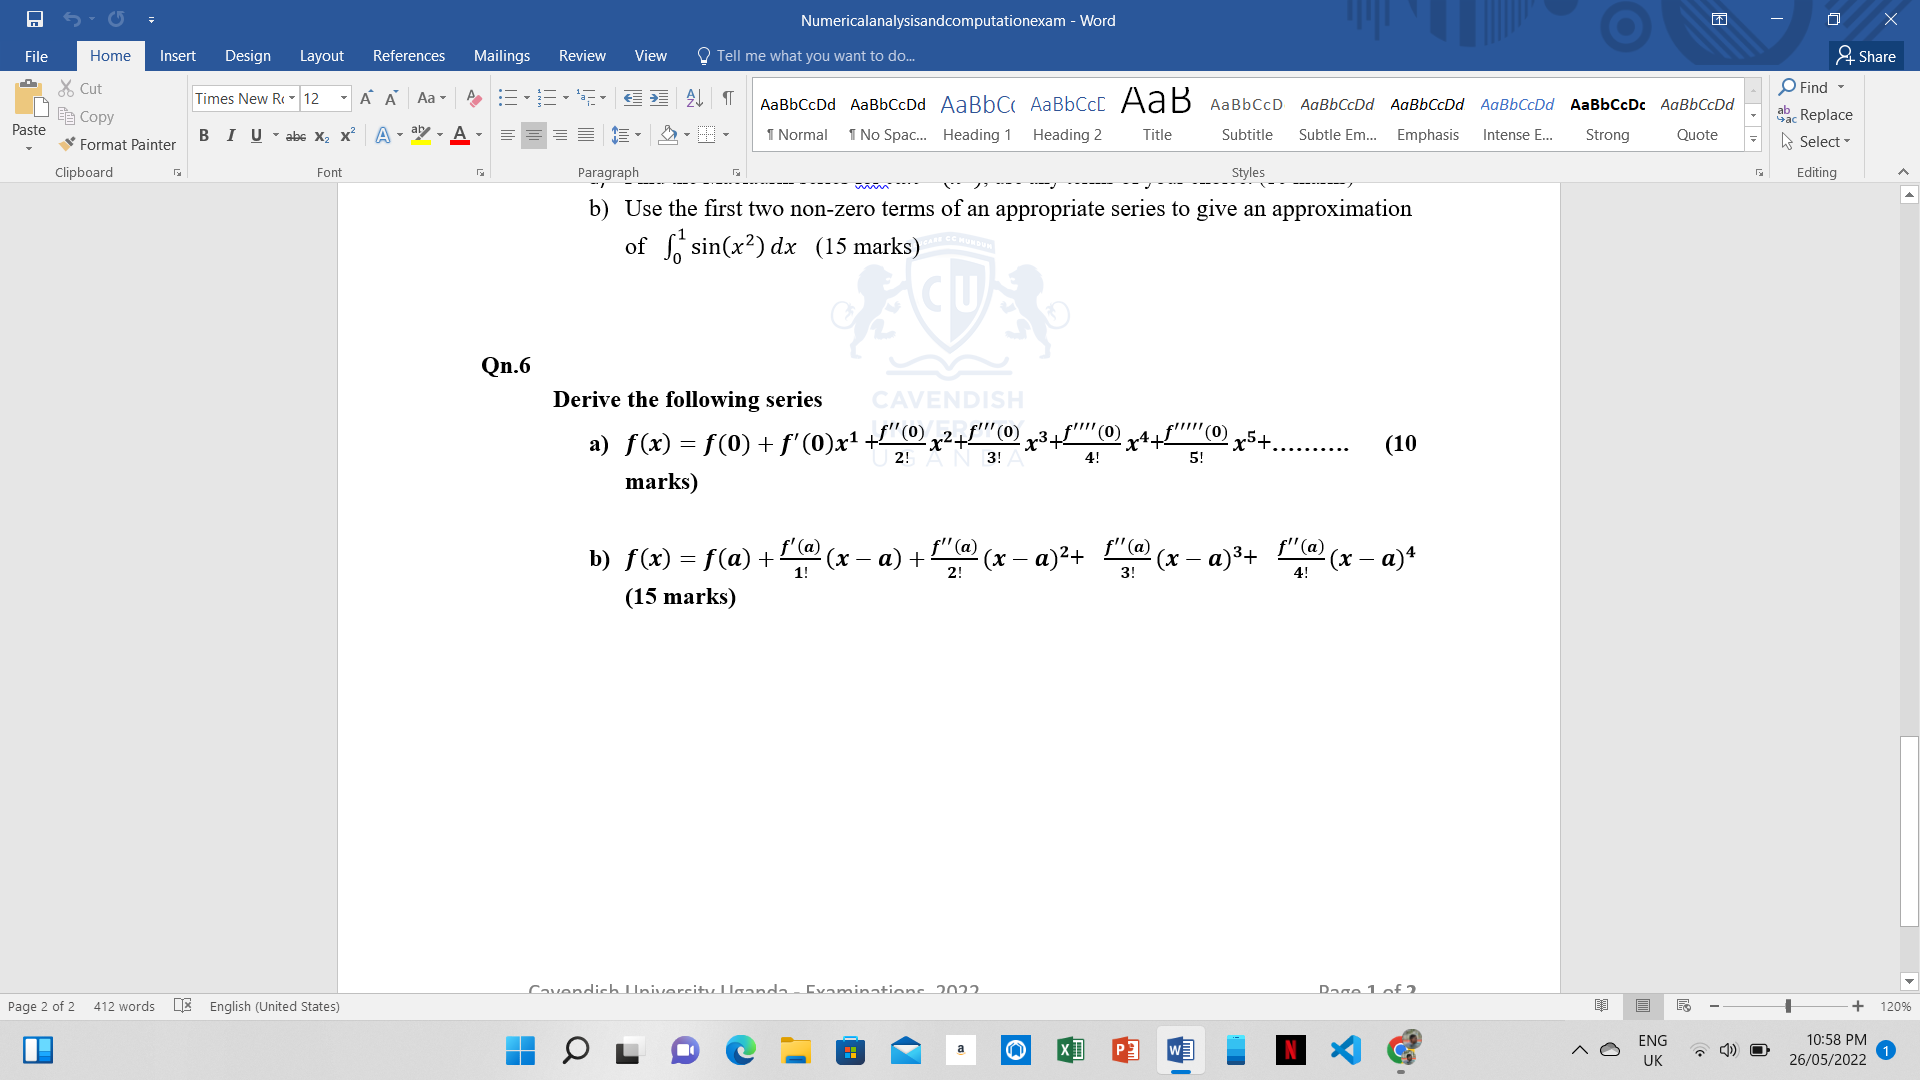
Task: Expand the Styles gallery
Action: tap(1753, 140)
